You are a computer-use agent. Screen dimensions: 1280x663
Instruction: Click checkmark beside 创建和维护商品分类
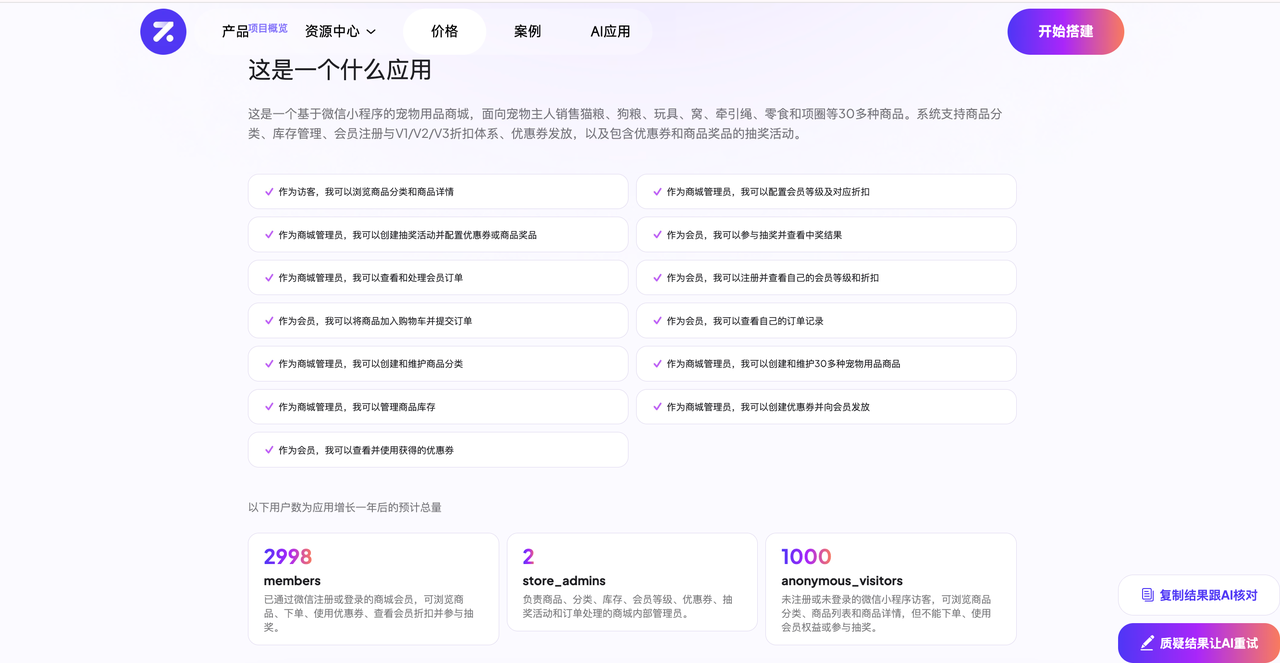click(269, 363)
